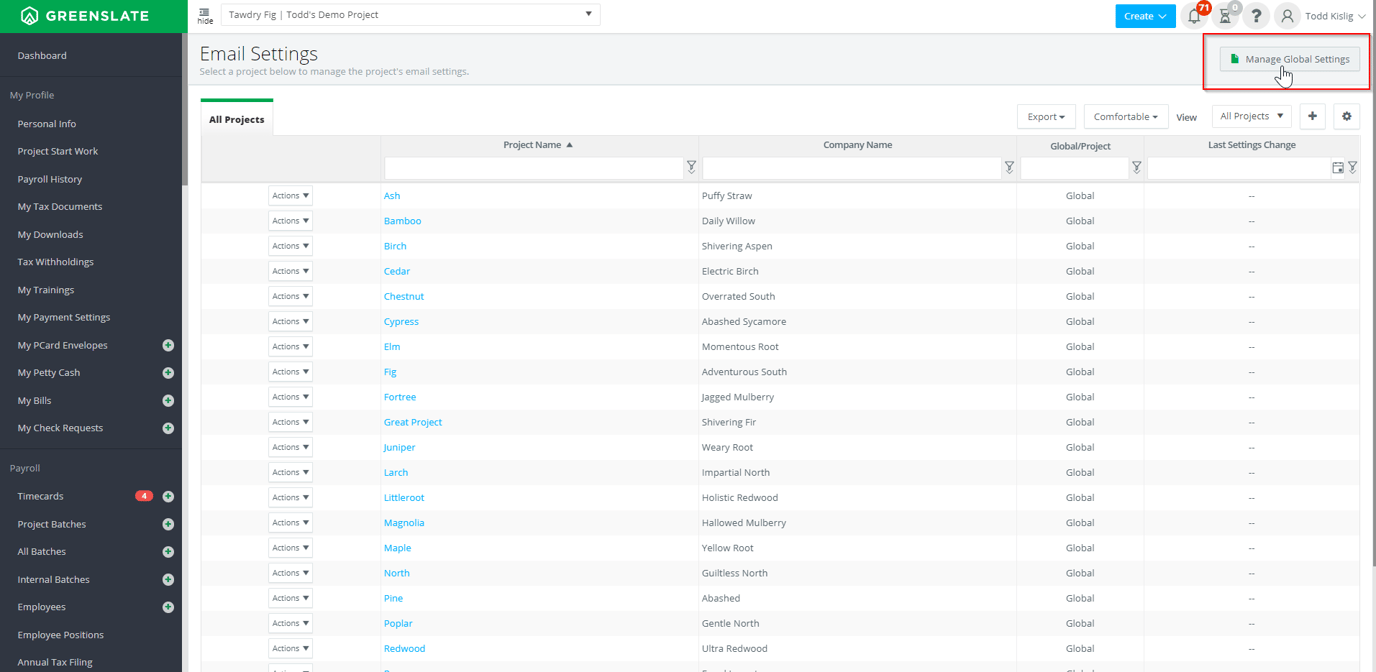
Task: Open the help question mark icon
Action: tap(1256, 16)
